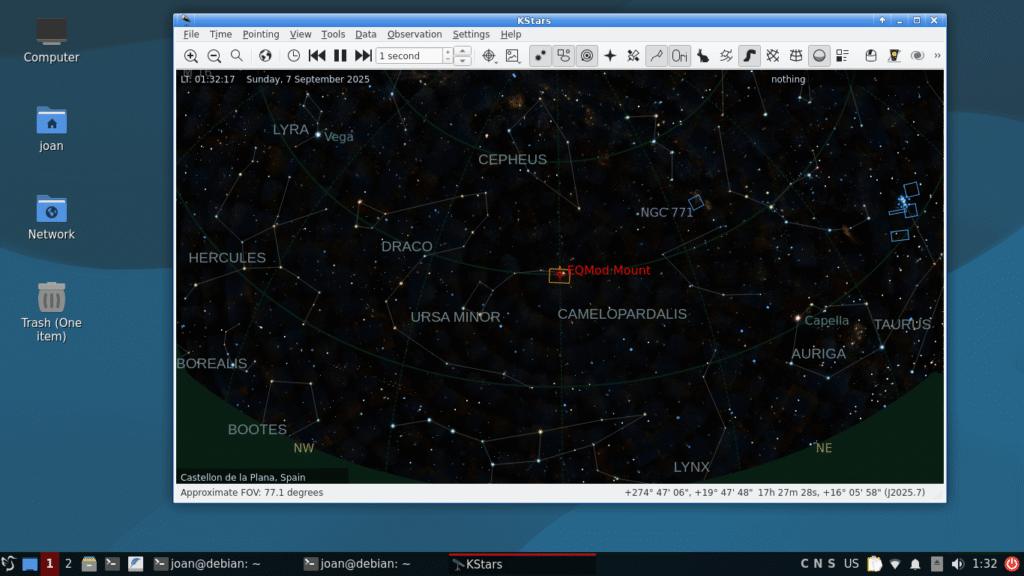Open the Pointing menu
The height and width of the screenshot is (576, 1024).
261,34
